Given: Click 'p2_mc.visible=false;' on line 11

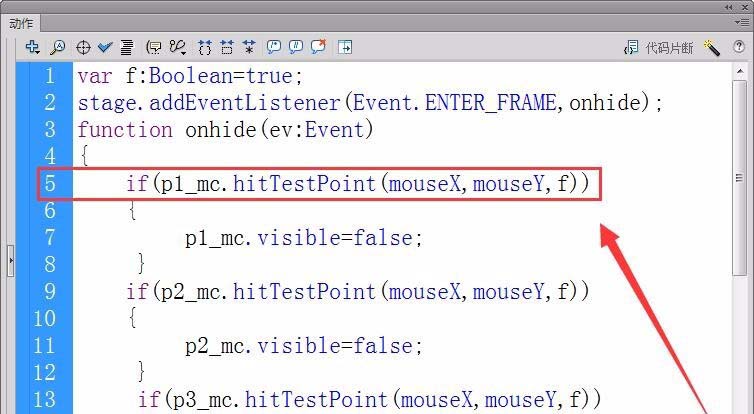Looking at the screenshot, I should click(x=304, y=346).
